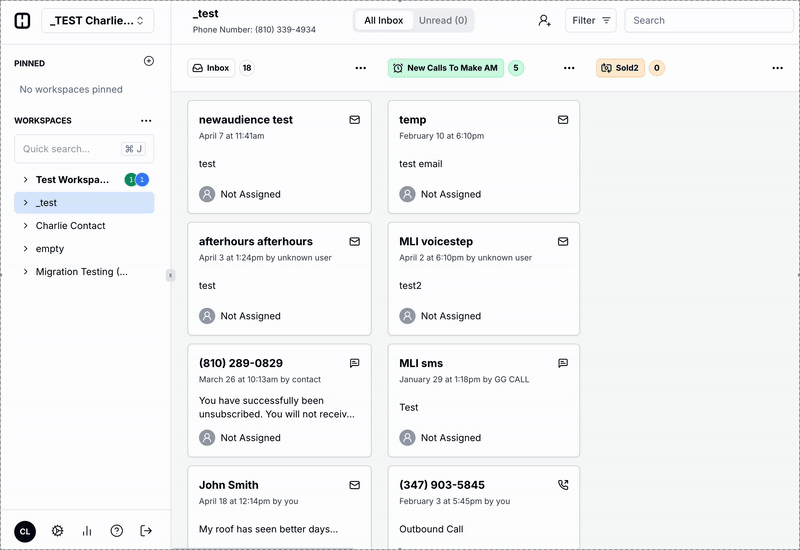Open help with the question mark icon
The width and height of the screenshot is (800, 550).
[116, 531]
